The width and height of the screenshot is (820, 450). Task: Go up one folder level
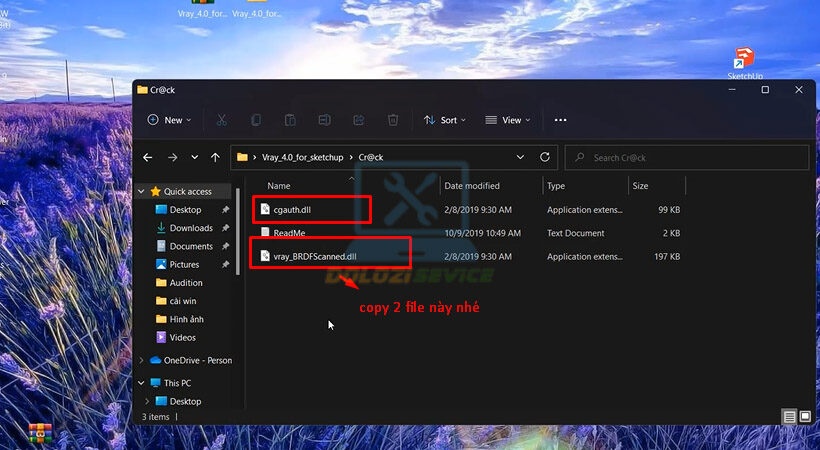tap(215, 157)
